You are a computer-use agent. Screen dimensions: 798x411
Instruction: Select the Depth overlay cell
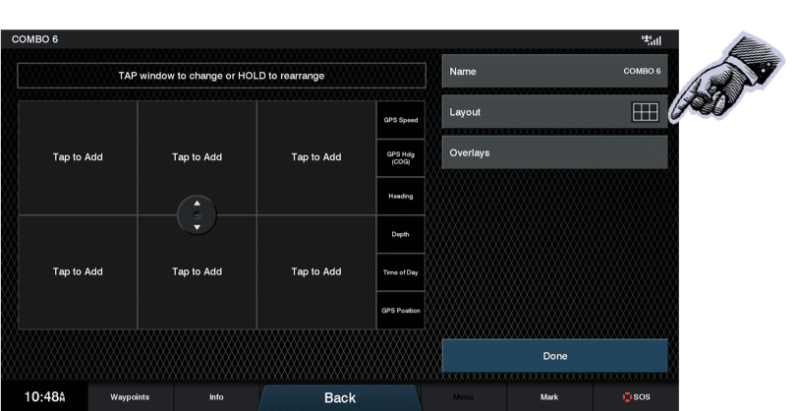coord(401,234)
